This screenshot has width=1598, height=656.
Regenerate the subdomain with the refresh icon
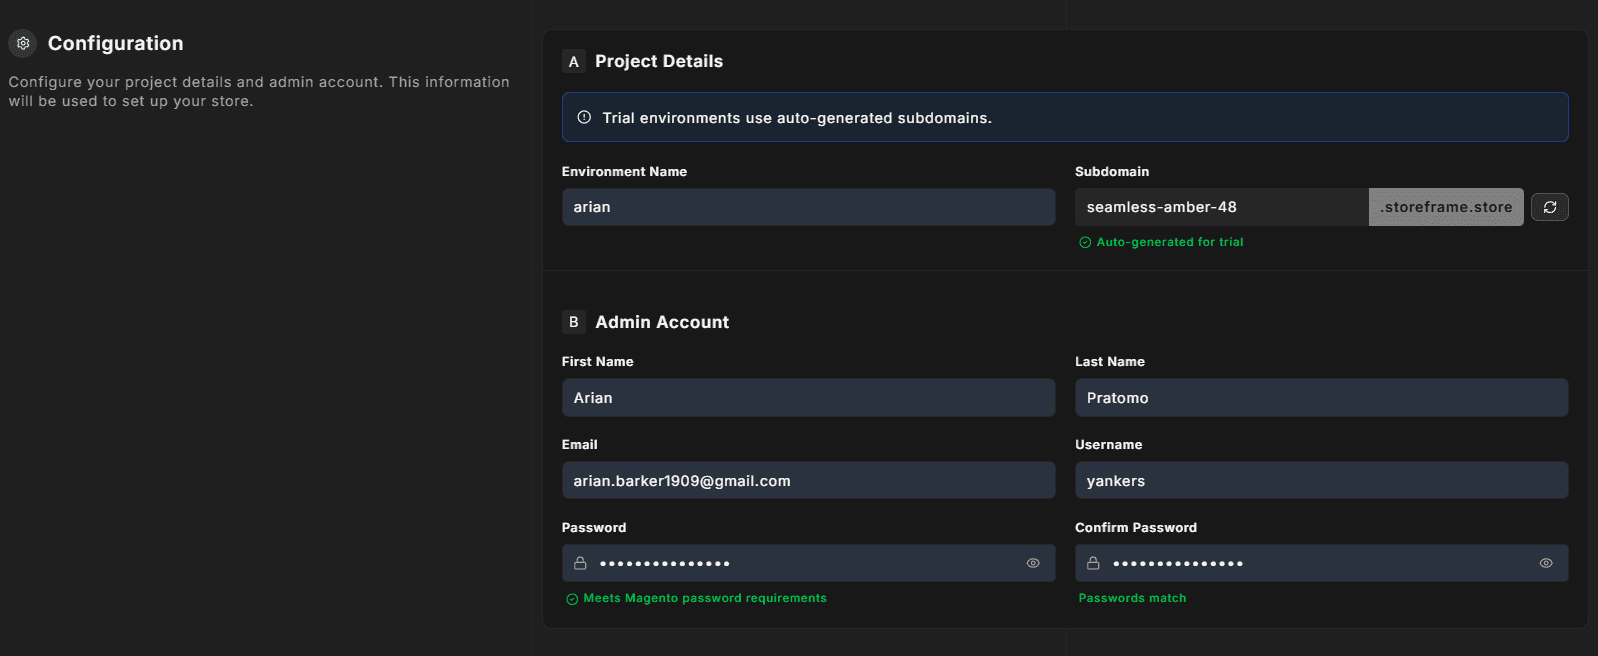click(x=1550, y=207)
